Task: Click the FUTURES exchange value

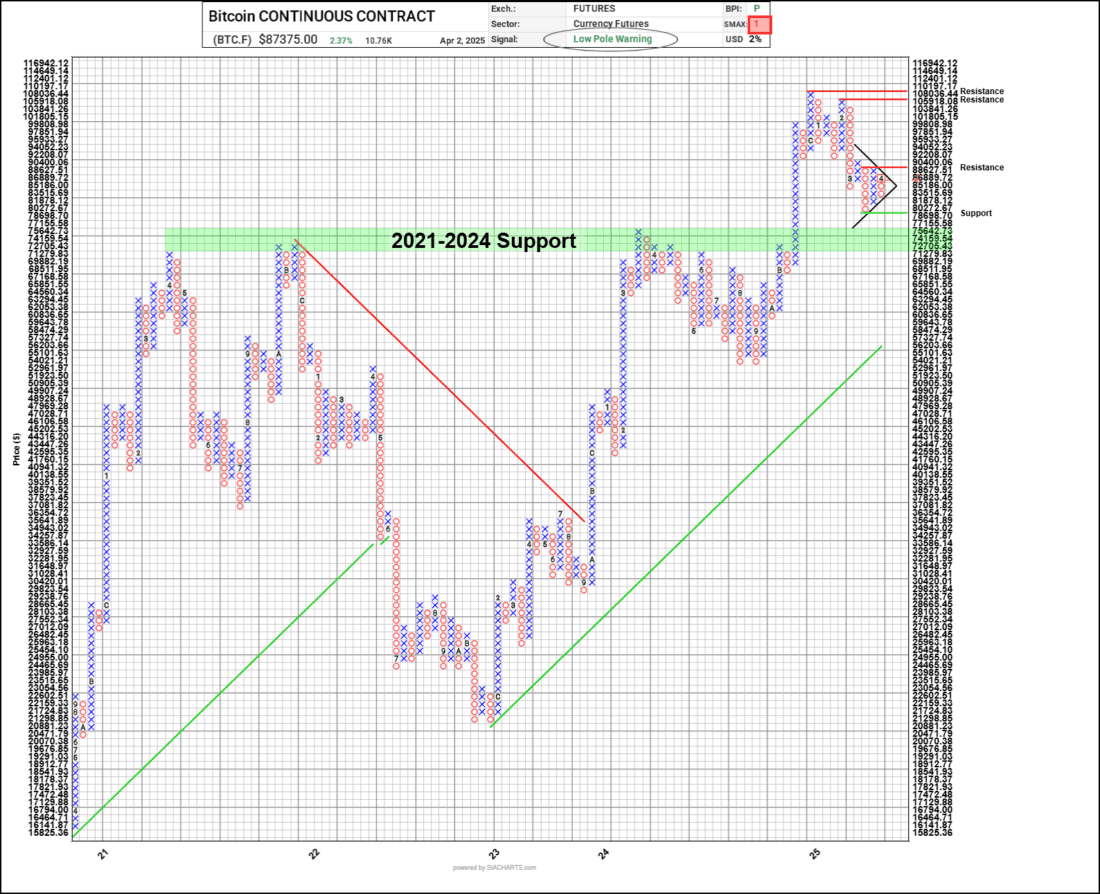Action: click(593, 9)
